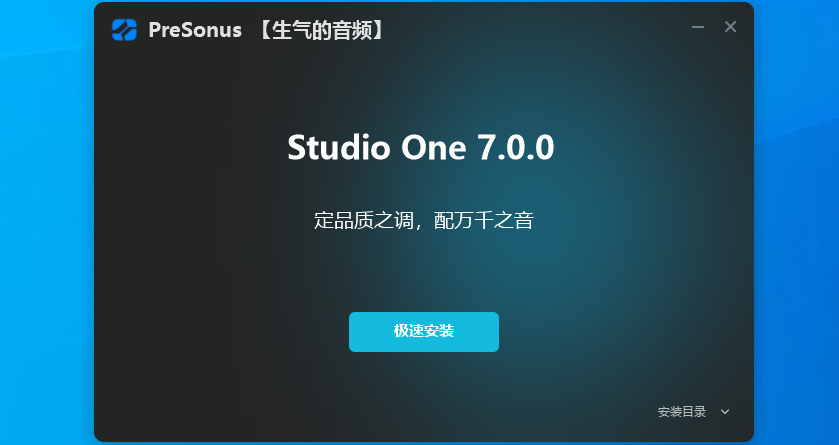The image size is (839, 445).
Task: Hit the cyan quick install button
Action: pyautogui.click(x=424, y=332)
